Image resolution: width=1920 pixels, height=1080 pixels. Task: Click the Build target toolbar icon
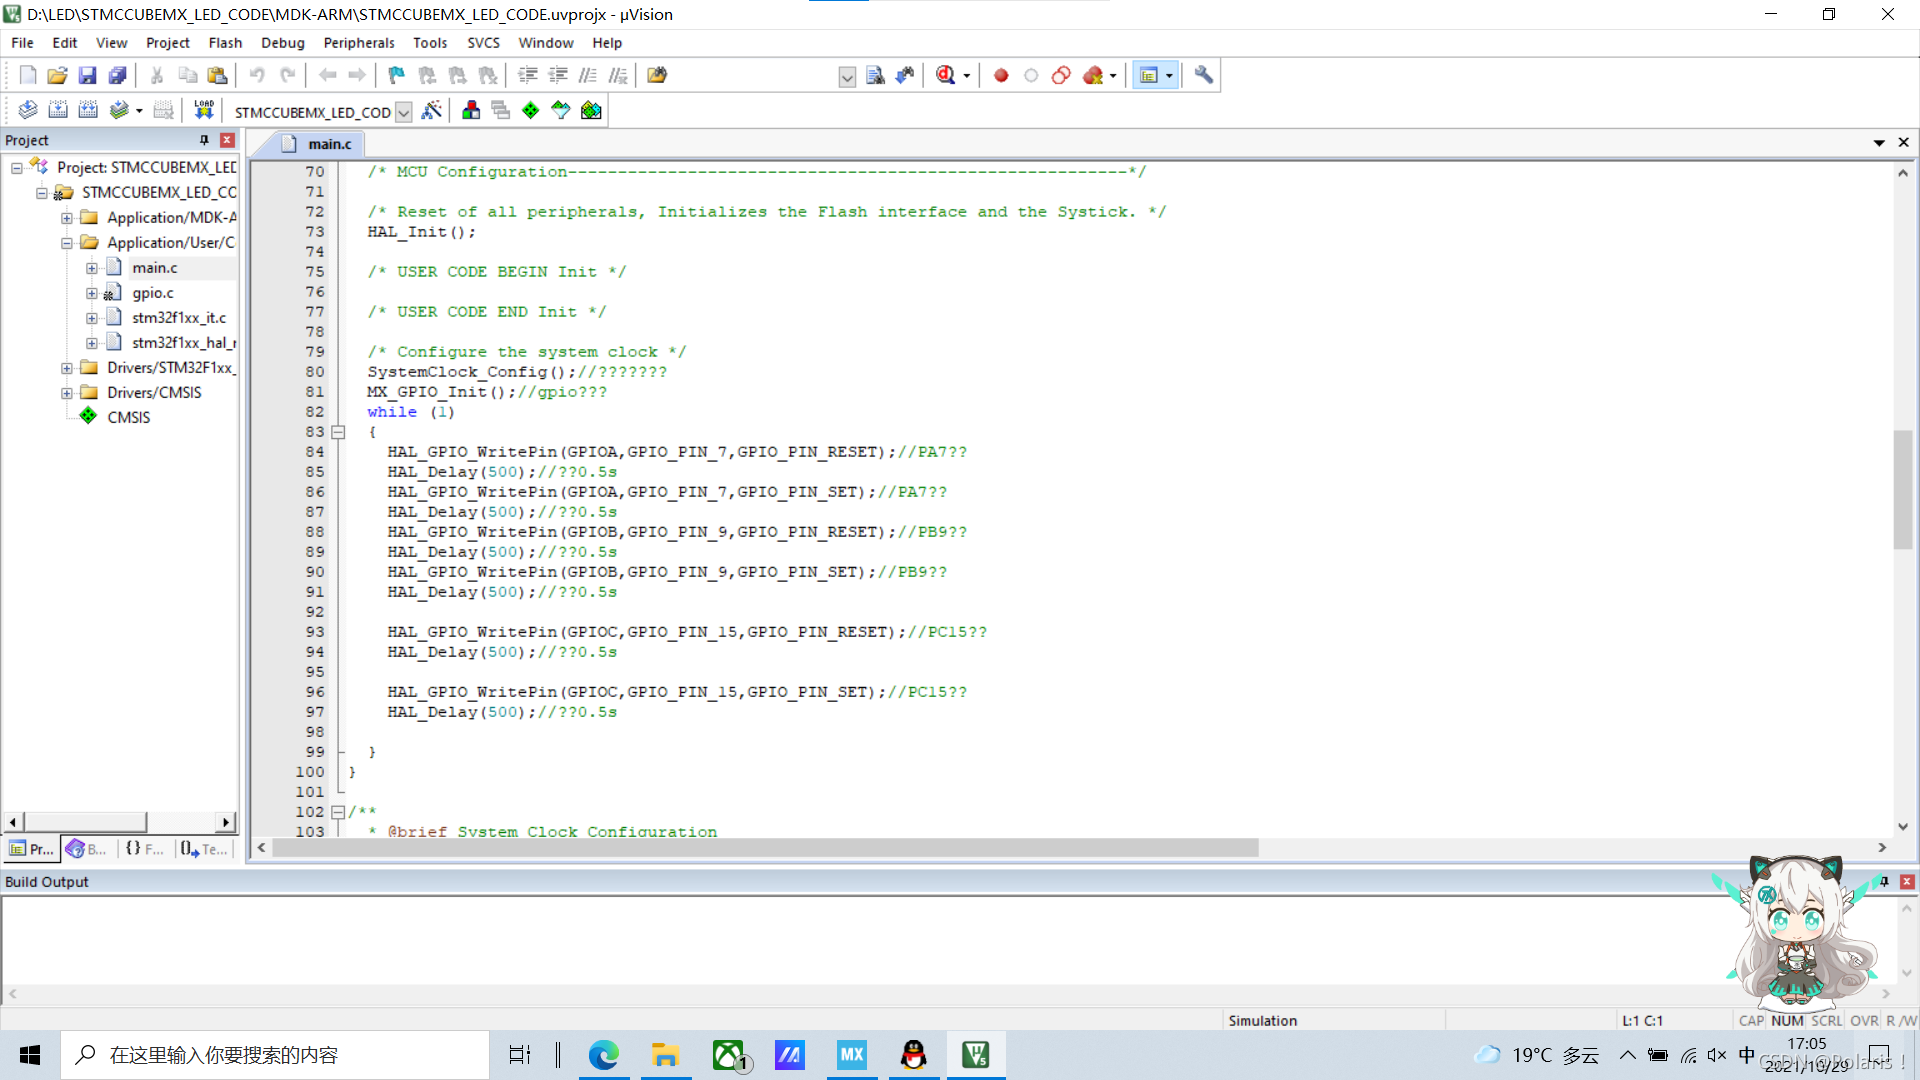pos(58,111)
